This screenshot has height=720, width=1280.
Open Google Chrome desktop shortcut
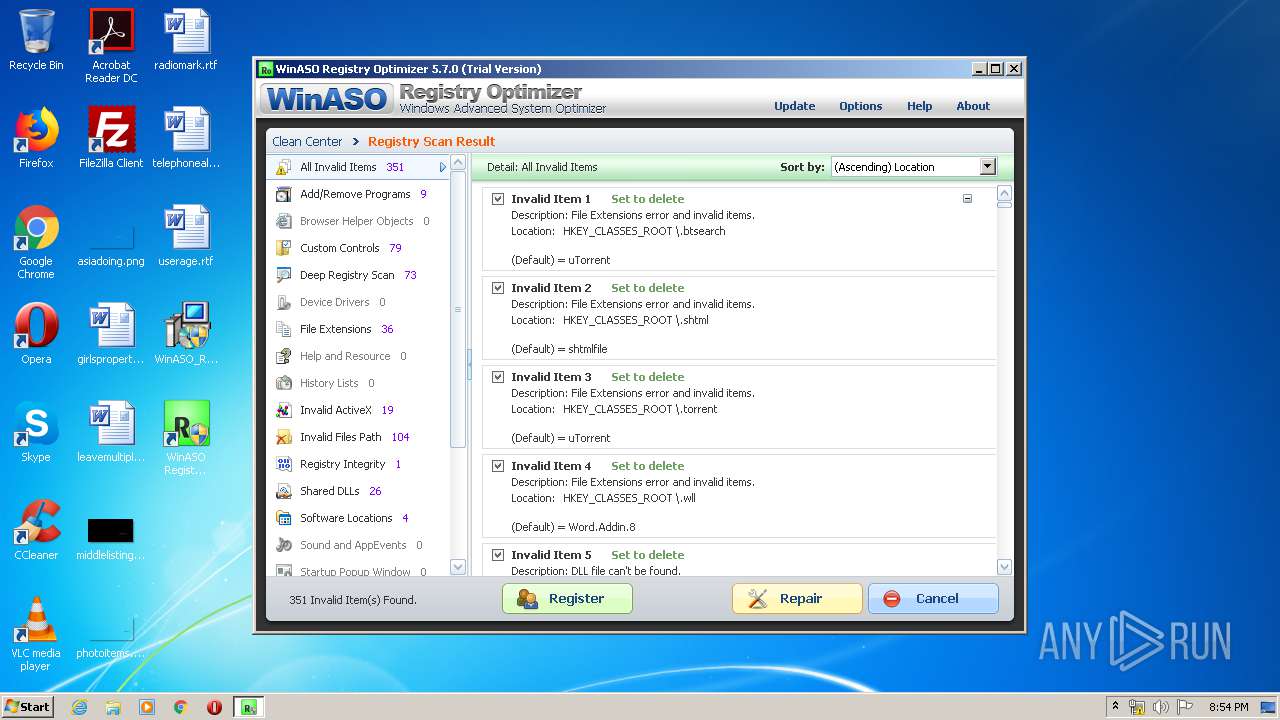(x=36, y=242)
